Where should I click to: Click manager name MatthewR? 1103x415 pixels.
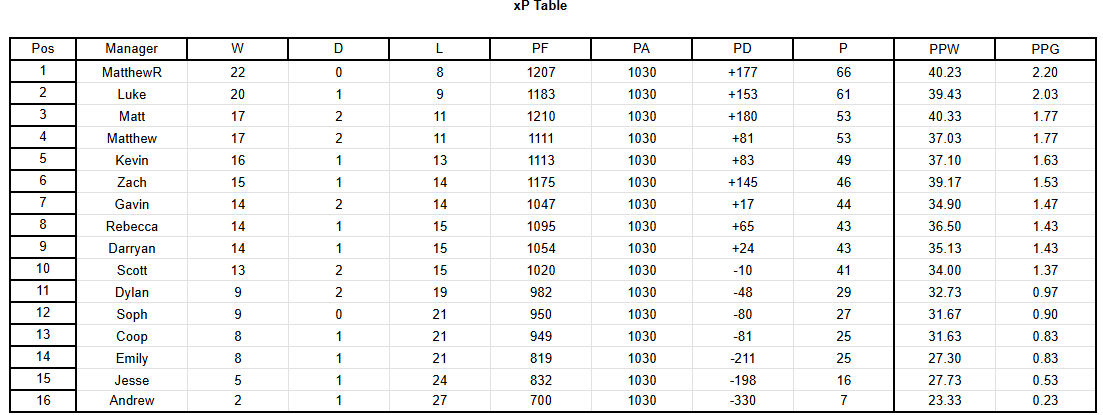coord(131,72)
